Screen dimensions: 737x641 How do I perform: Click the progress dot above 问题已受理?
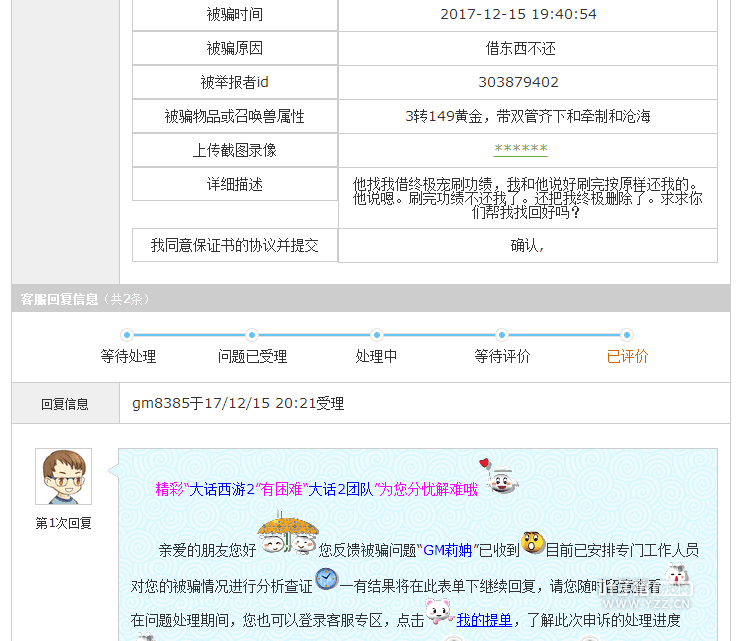coord(252,335)
